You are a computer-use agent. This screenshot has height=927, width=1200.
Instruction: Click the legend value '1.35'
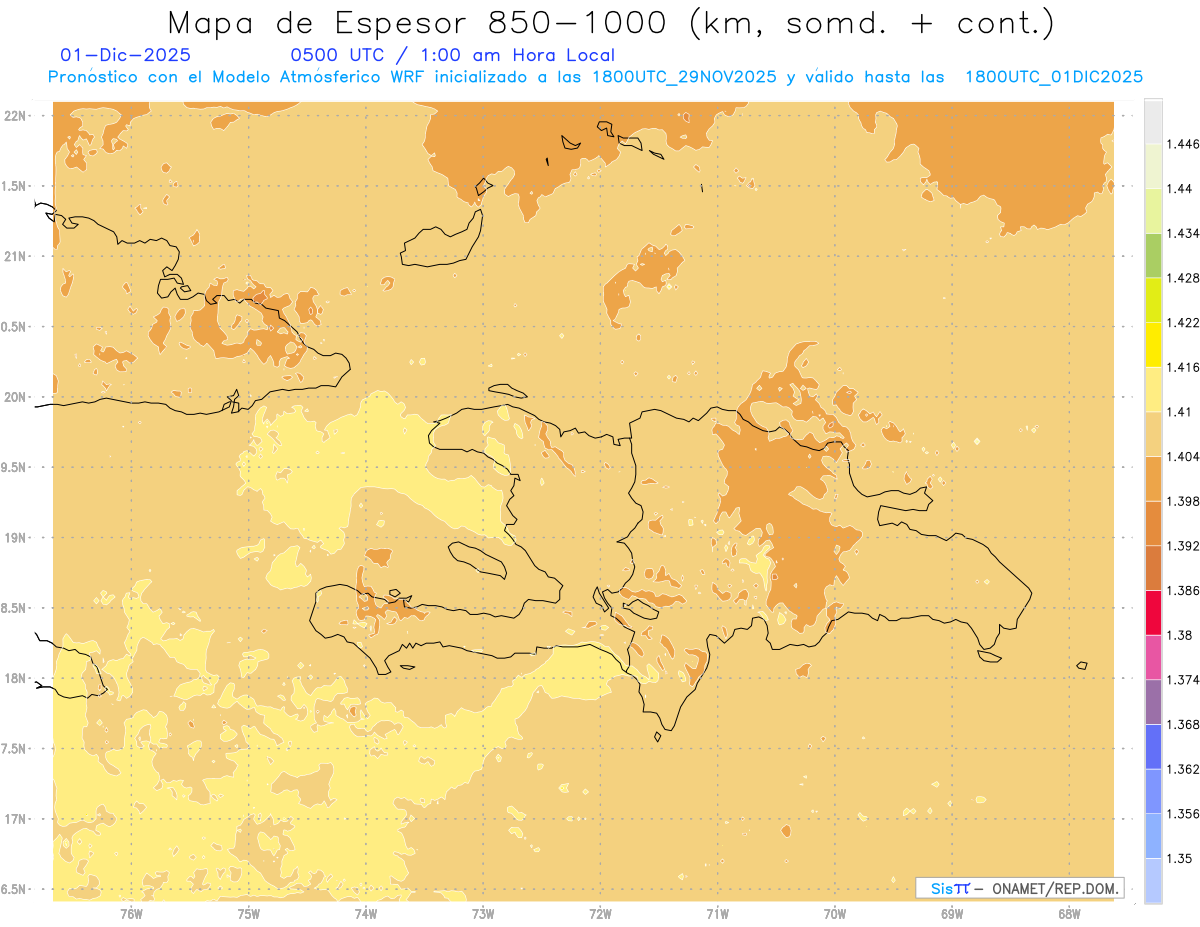(x=1180, y=858)
